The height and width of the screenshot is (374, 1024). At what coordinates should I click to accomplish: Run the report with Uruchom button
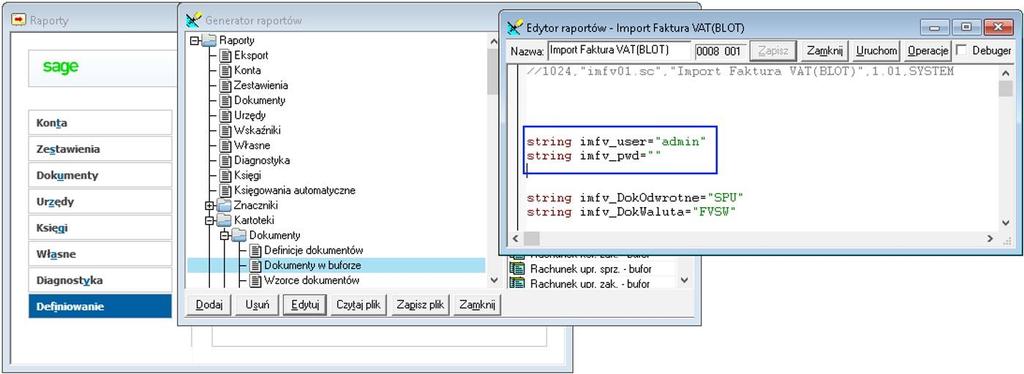coord(876,50)
